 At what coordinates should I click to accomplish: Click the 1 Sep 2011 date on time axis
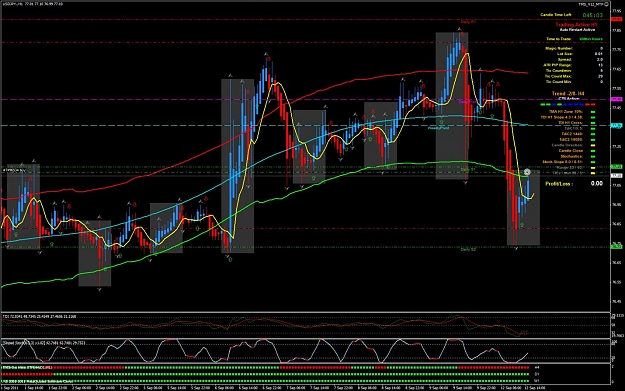[x=10, y=387]
